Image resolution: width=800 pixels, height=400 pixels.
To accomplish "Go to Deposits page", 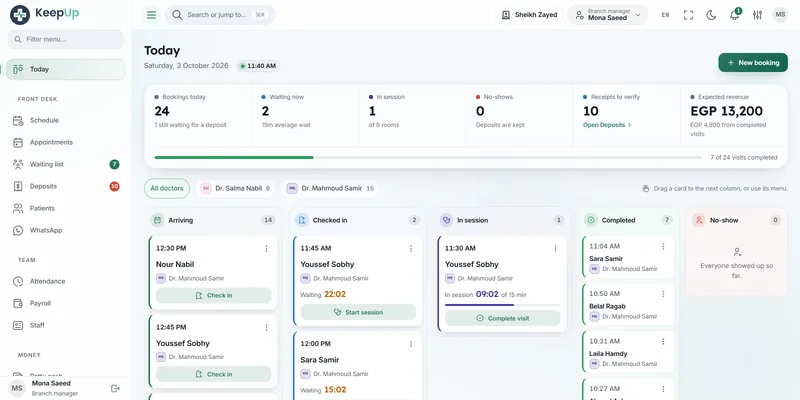I will 65,186.
